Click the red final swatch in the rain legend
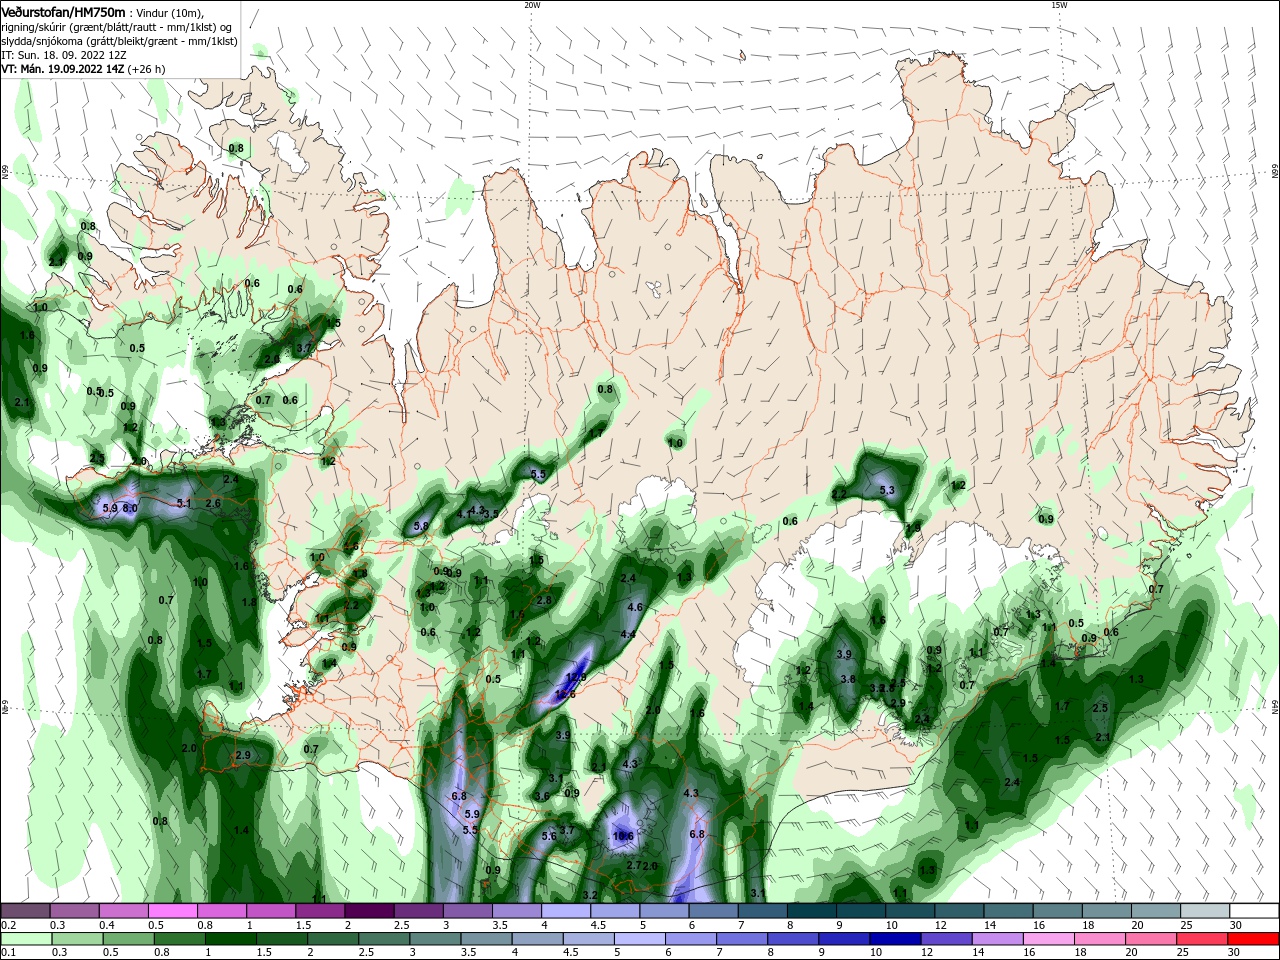 1253,939
